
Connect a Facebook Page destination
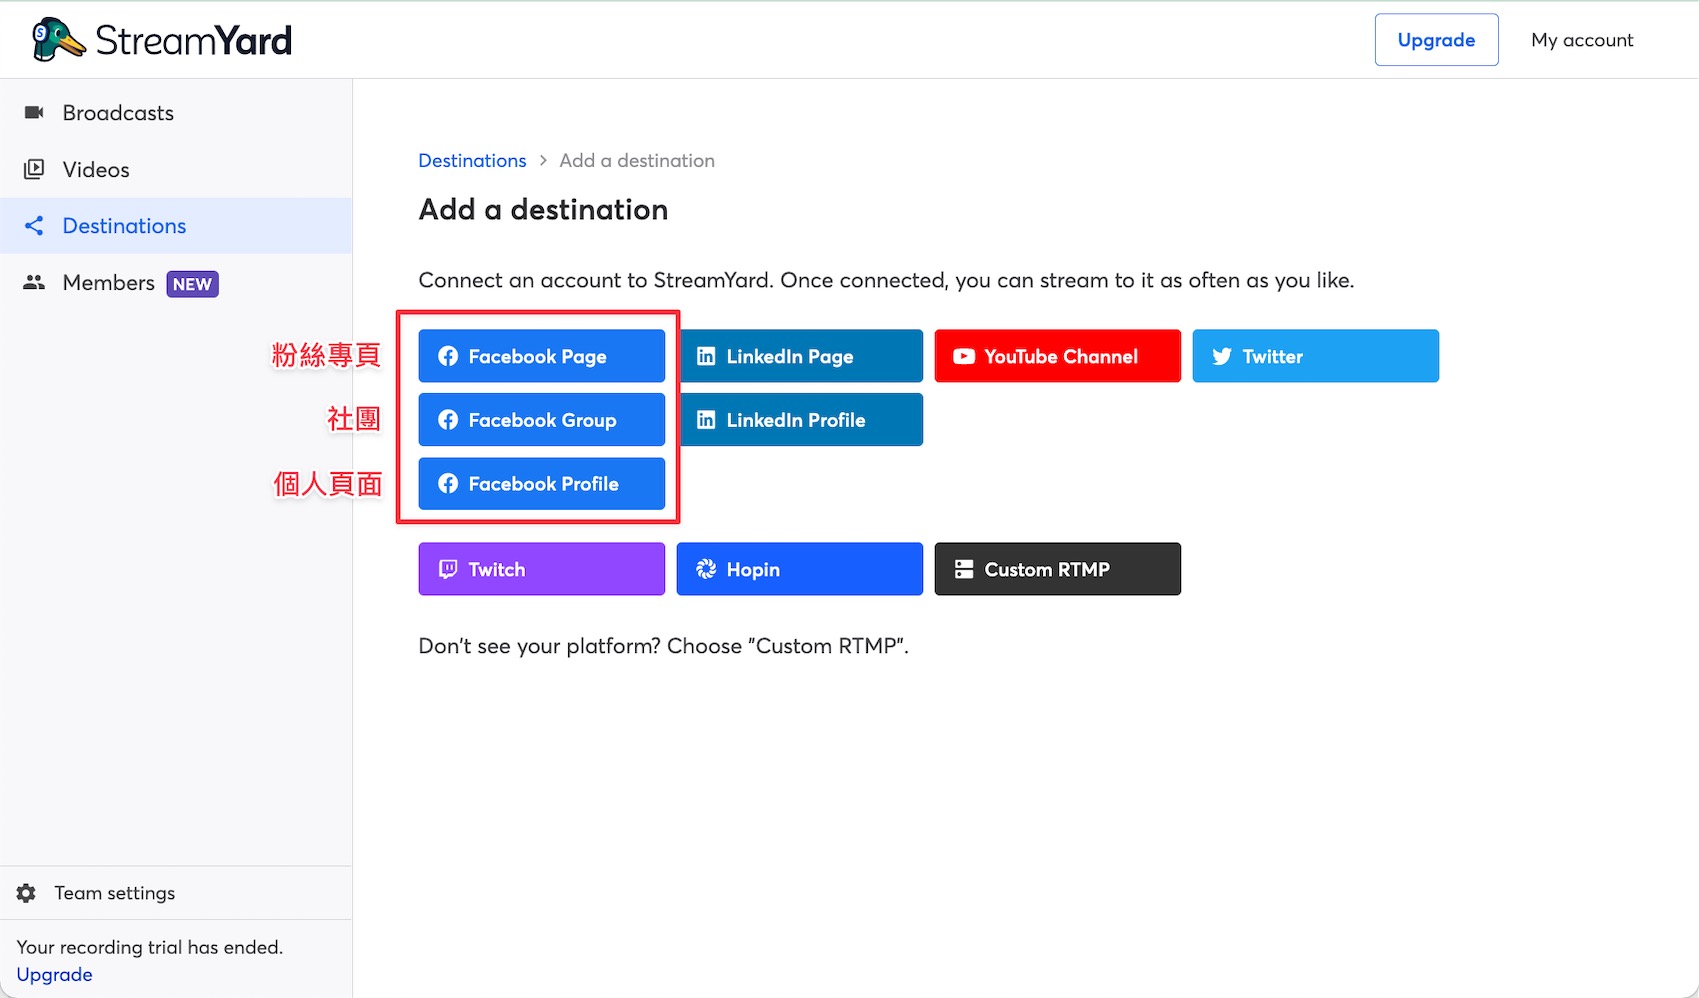(x=542, y=356)
